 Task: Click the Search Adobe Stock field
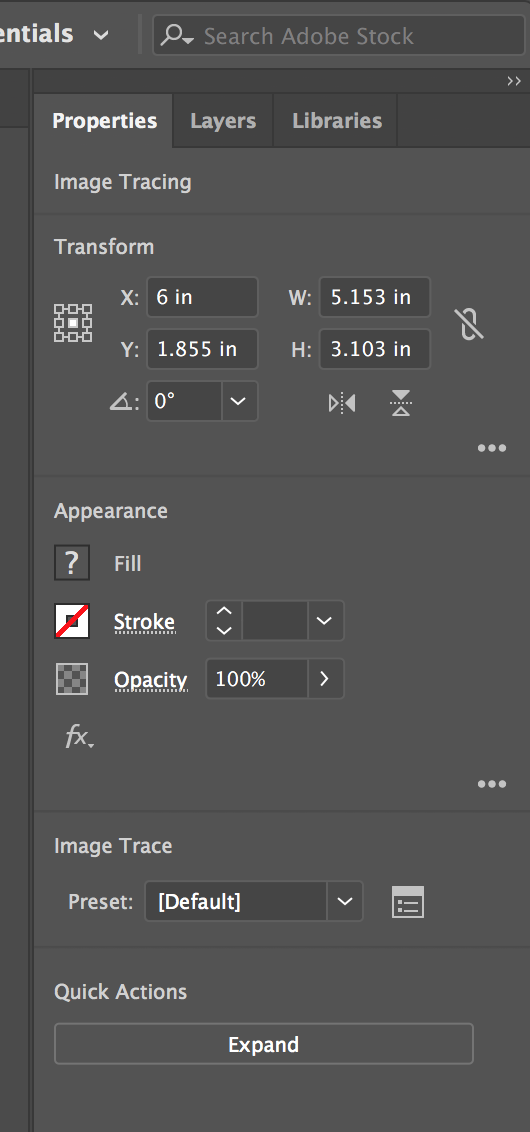pyautogui.click(x=339, y=35)
